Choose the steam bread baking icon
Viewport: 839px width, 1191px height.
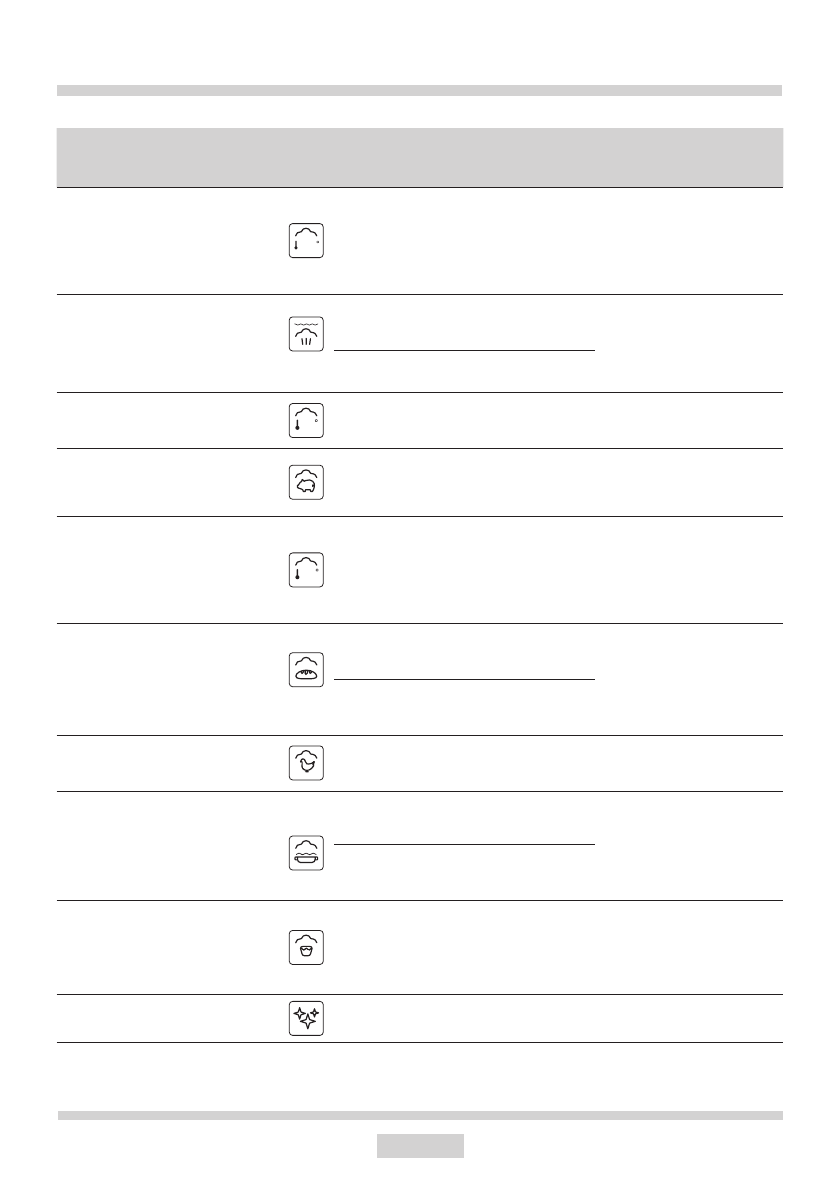tap(306, 669)
